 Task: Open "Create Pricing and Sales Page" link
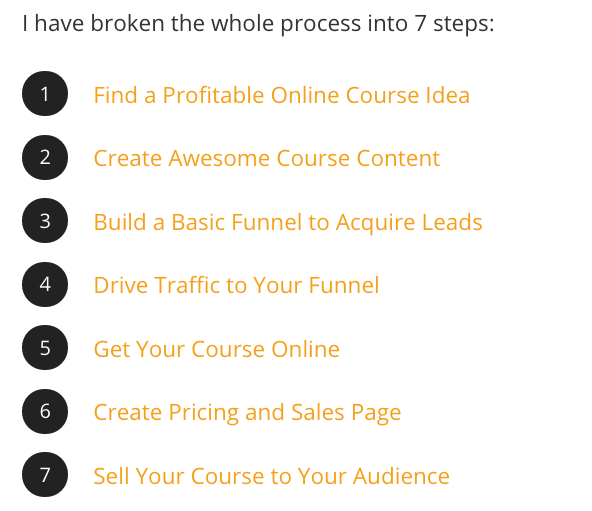[x=247, y=412]
